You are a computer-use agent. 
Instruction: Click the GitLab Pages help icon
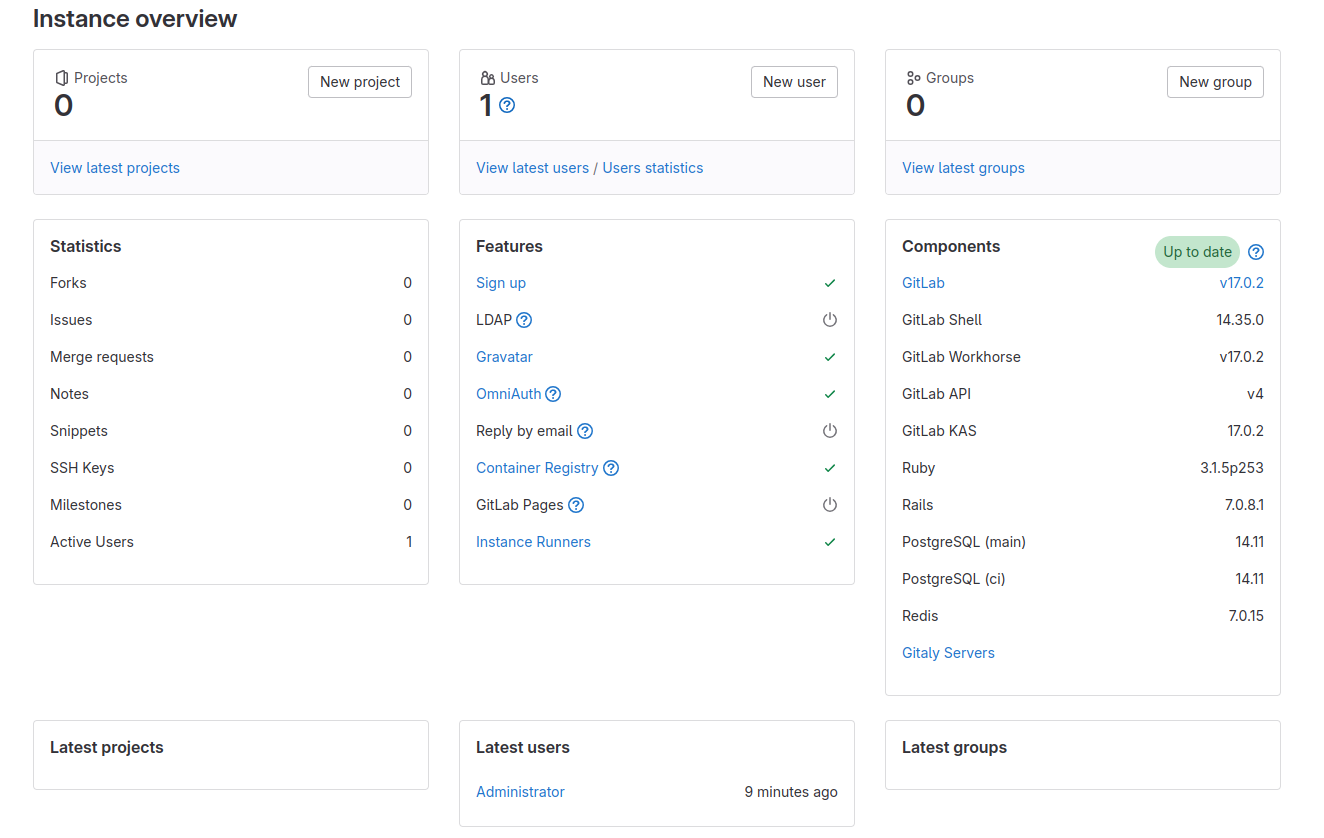point(576,505)
